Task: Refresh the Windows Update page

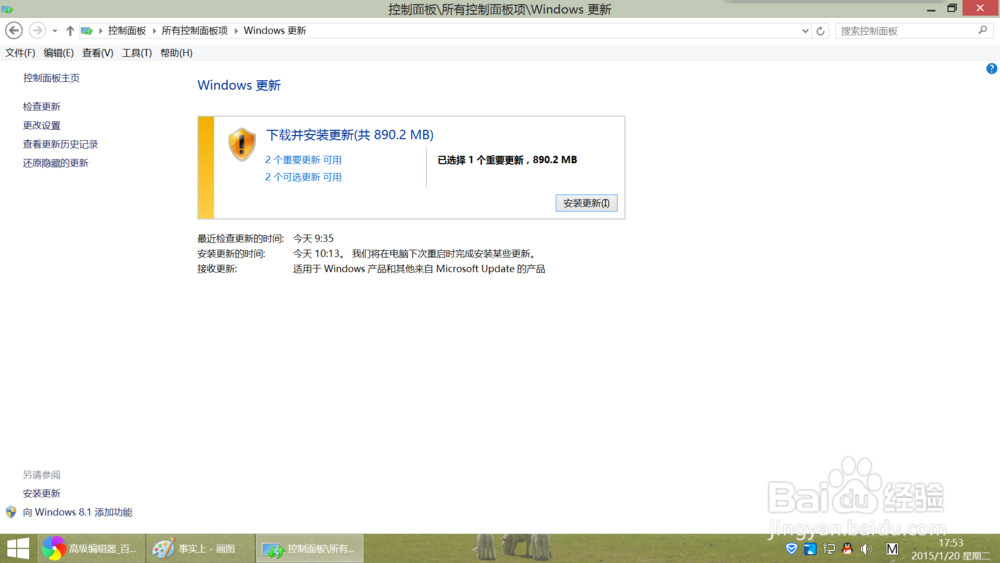Action: click(821, 31)
